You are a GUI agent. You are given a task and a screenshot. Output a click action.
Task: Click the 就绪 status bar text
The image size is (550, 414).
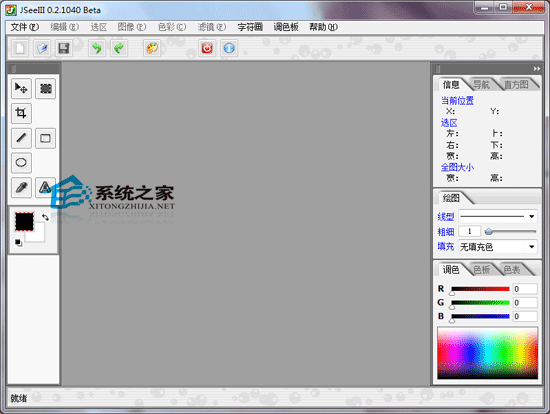pyautogui.click(x=19, y=398)
